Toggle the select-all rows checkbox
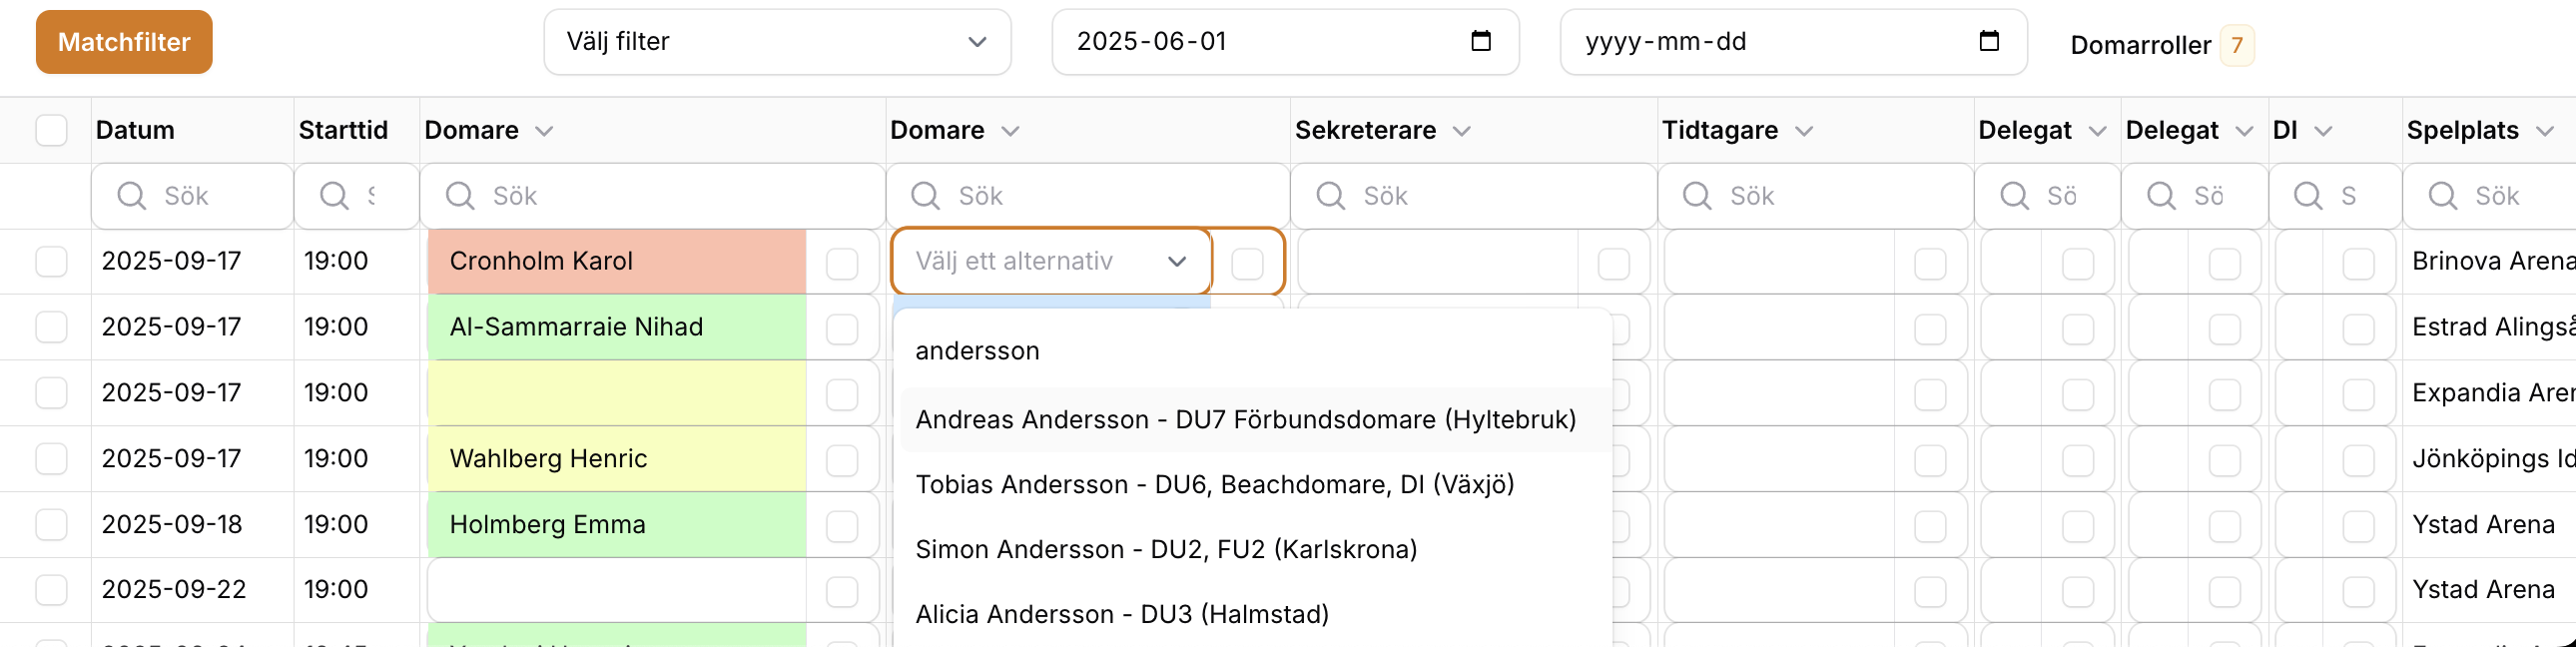The width and height of the screenshot is (2576, 647). pyautogui.click(x=51, y=130)
